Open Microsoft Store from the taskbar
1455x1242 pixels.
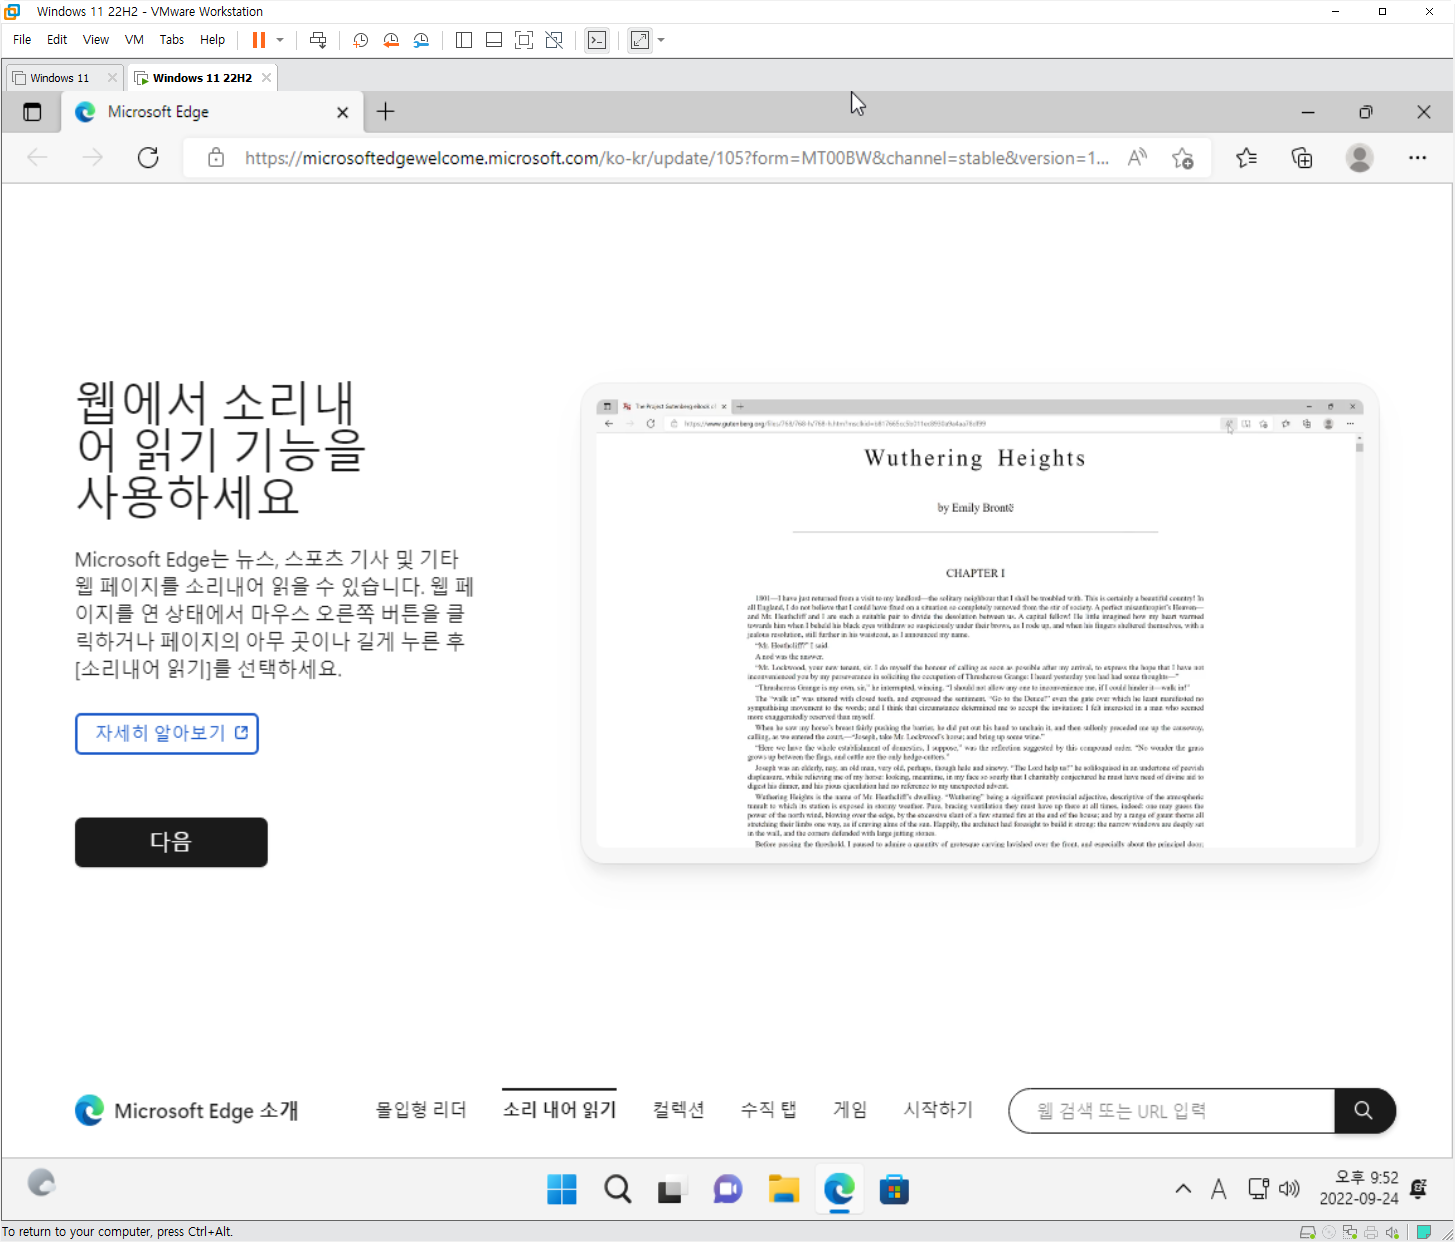point(894,1190)
